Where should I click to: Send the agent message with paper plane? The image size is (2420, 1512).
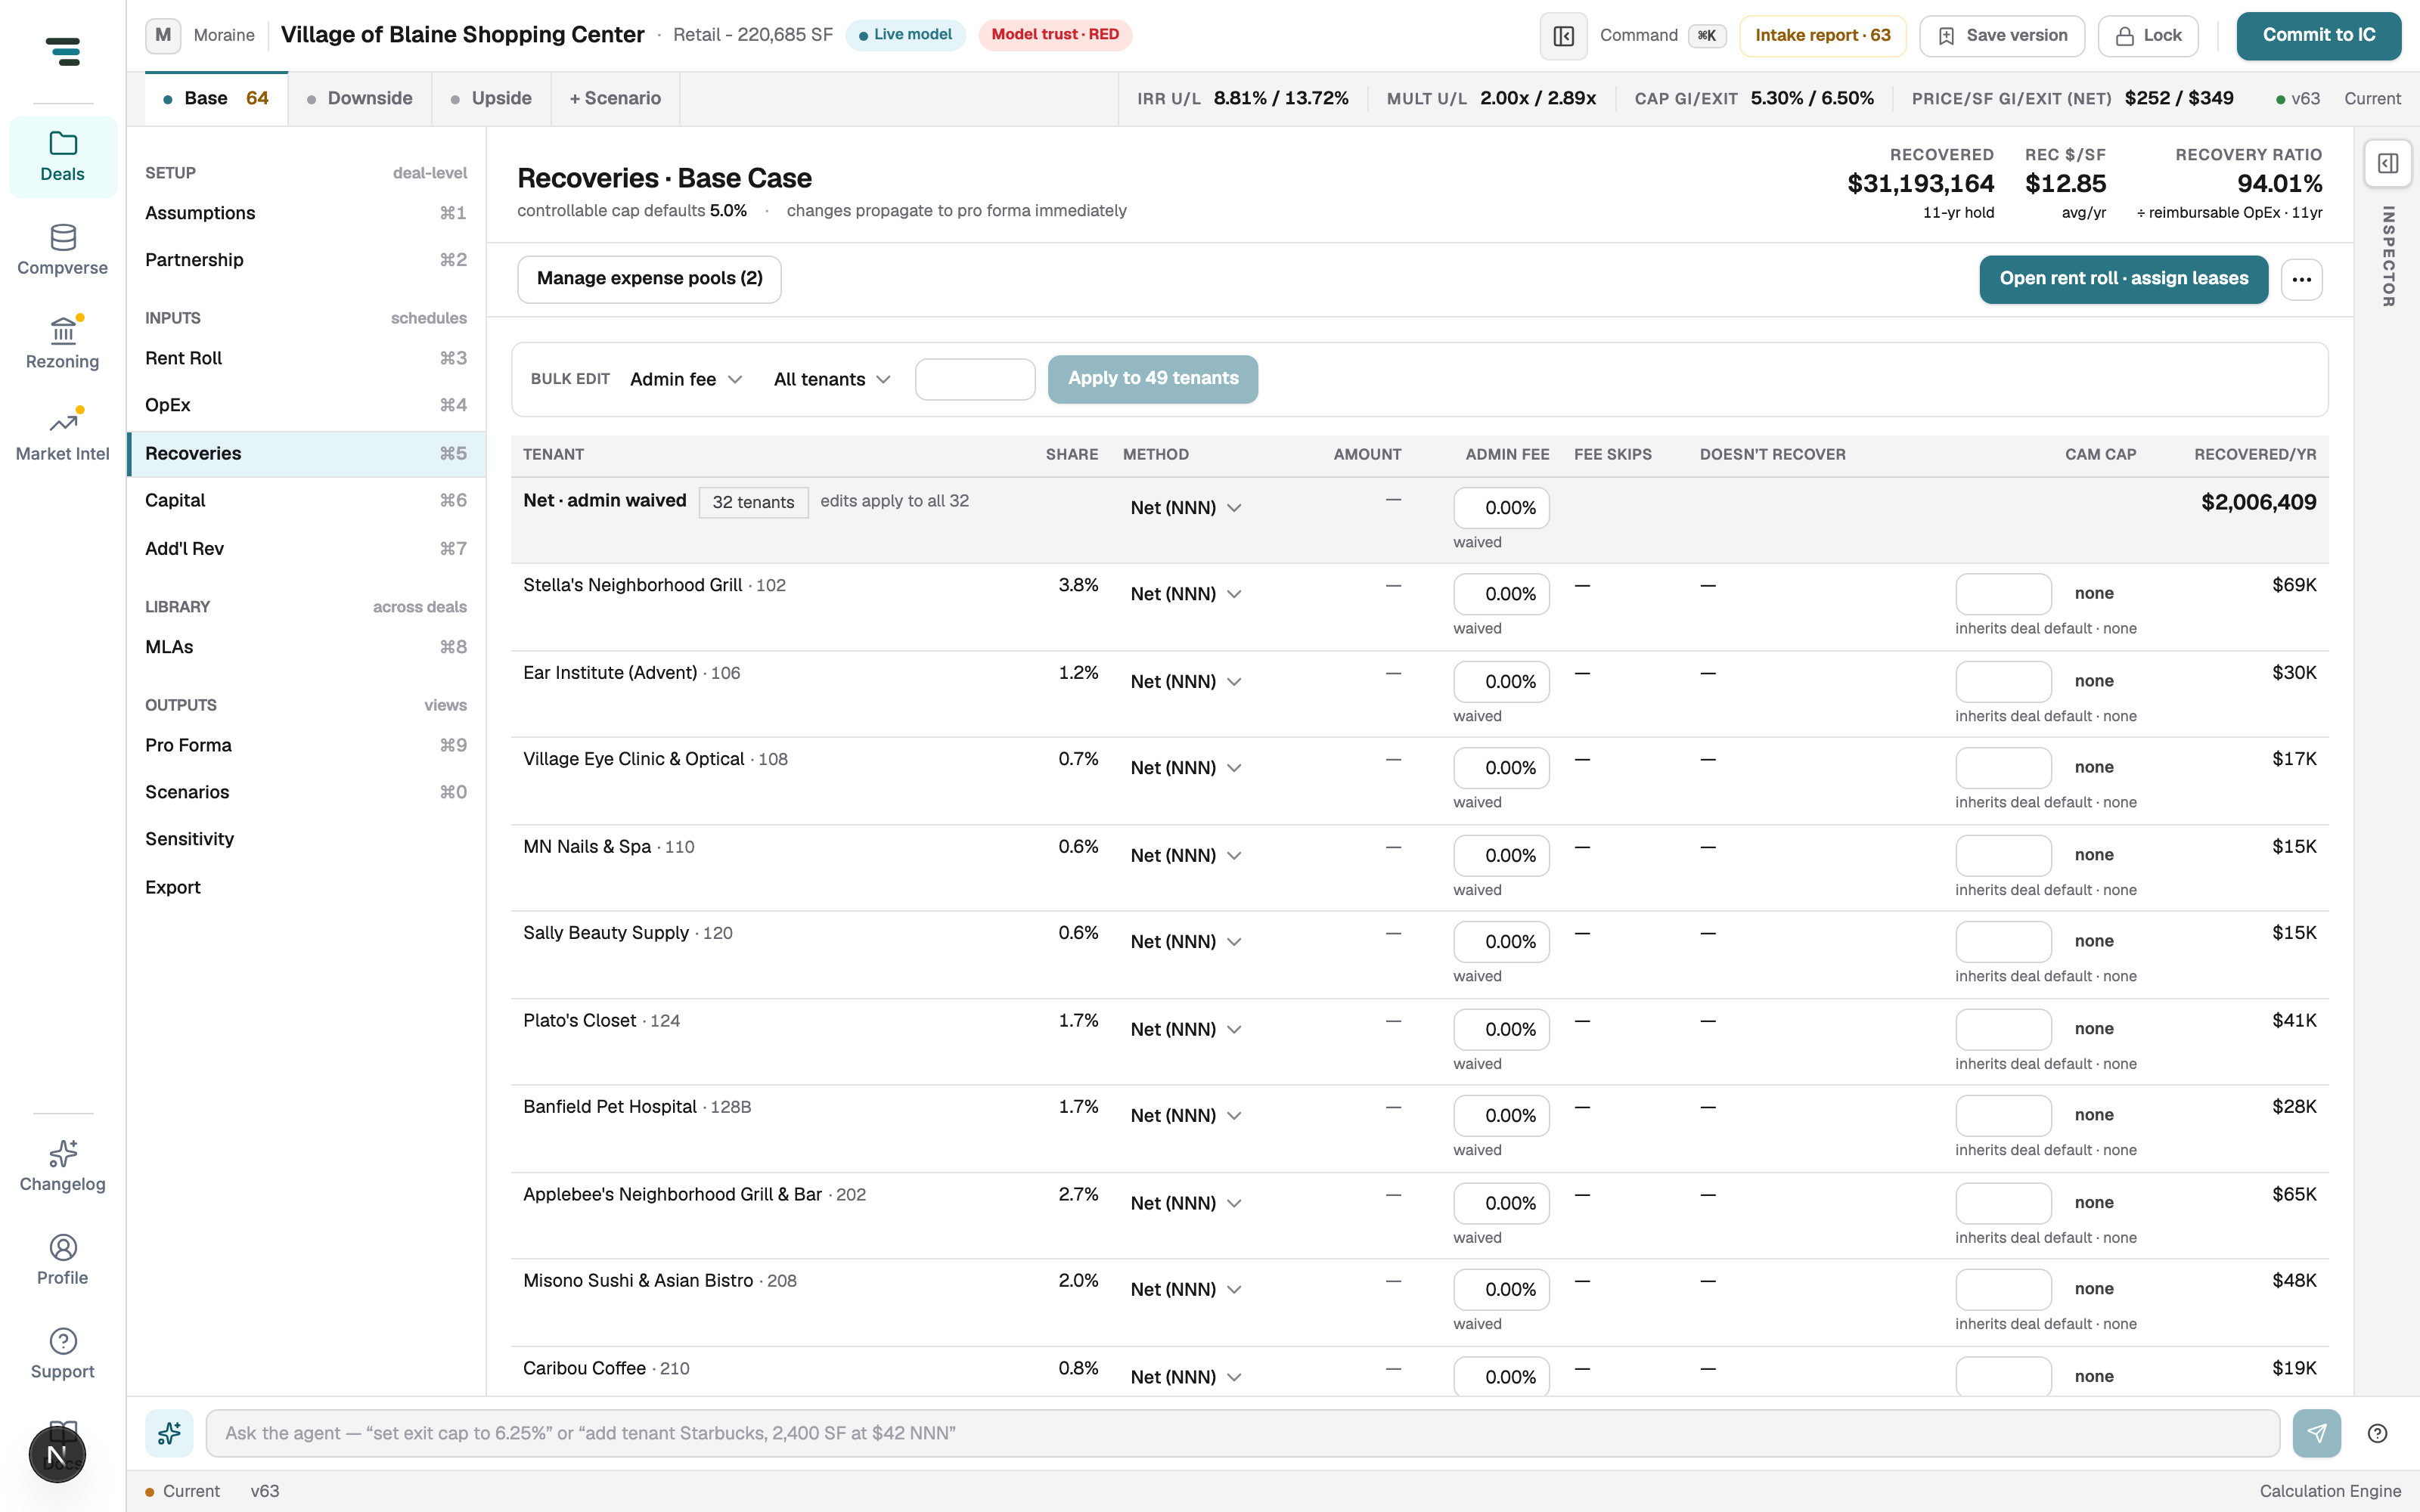point(2316,1433)
